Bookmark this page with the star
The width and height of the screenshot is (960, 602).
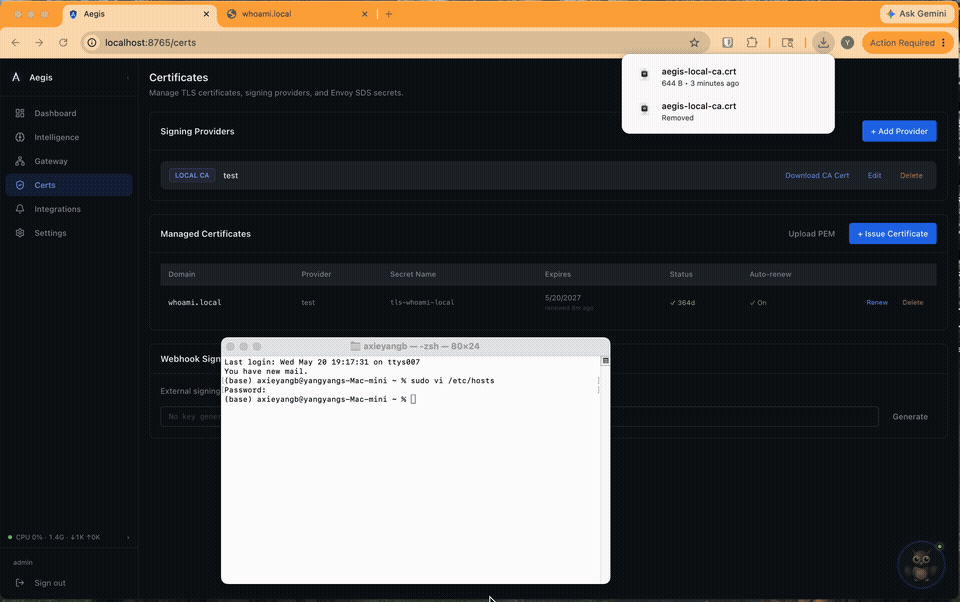click(x=694, y=43)
